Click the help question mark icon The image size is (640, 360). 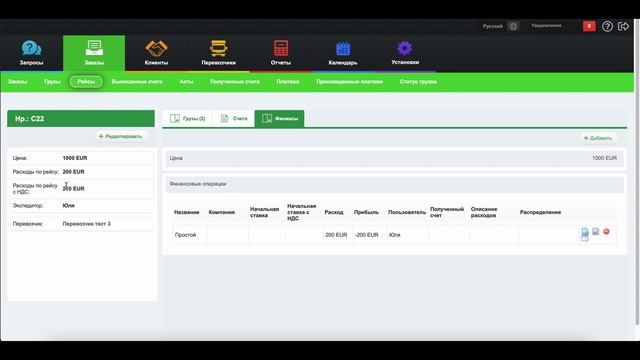[x=607, y=26]
